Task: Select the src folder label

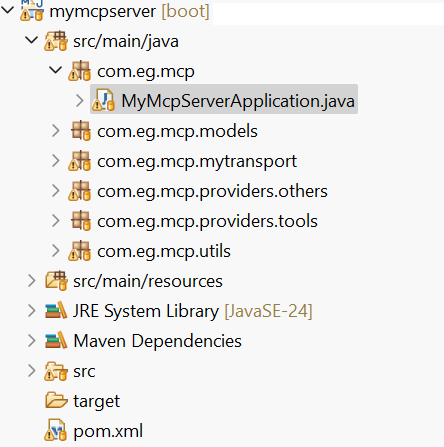Action: point(84,371)
